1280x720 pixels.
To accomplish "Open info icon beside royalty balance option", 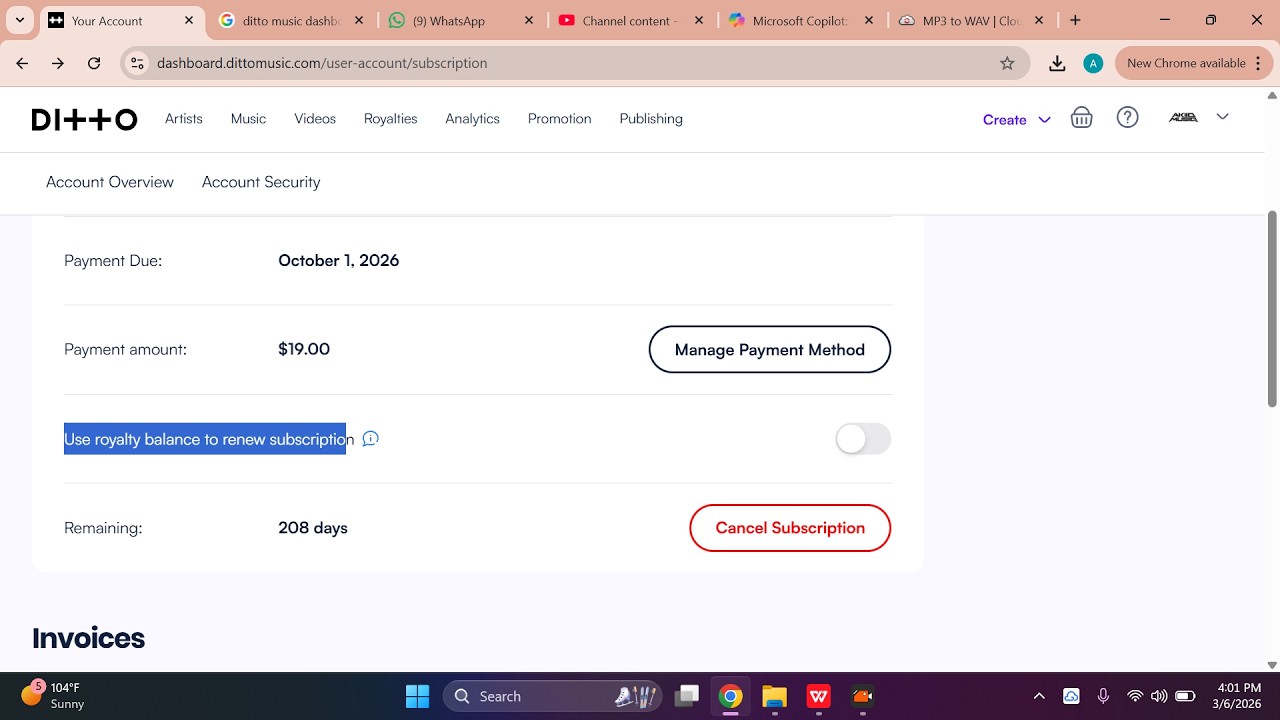I will click(370, 439).
